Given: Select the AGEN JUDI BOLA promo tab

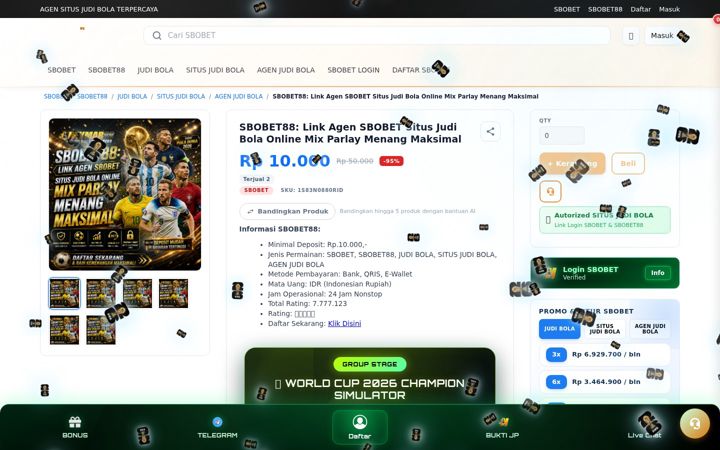Looking at the screenshot, I should 650,329.
